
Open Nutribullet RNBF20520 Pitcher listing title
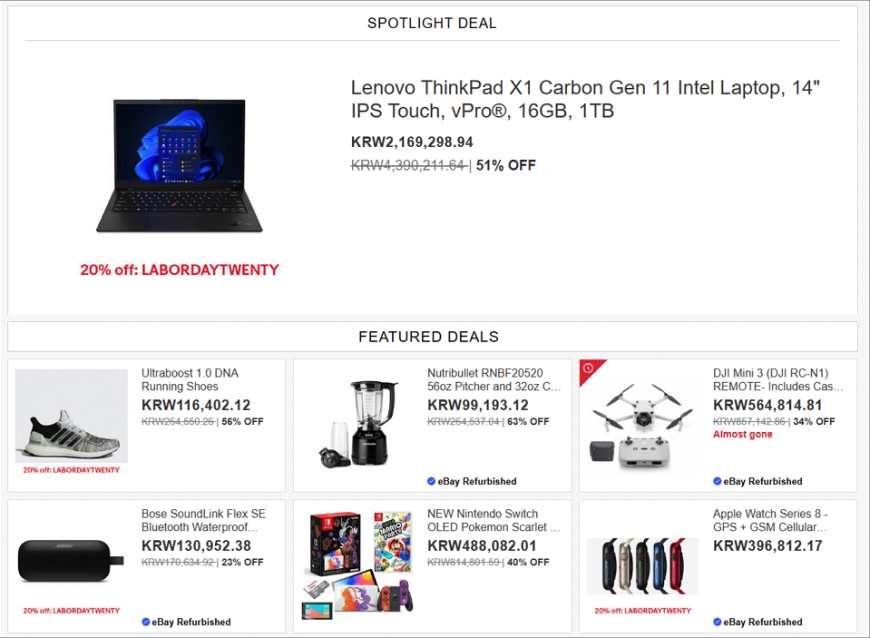pos(494,379)
